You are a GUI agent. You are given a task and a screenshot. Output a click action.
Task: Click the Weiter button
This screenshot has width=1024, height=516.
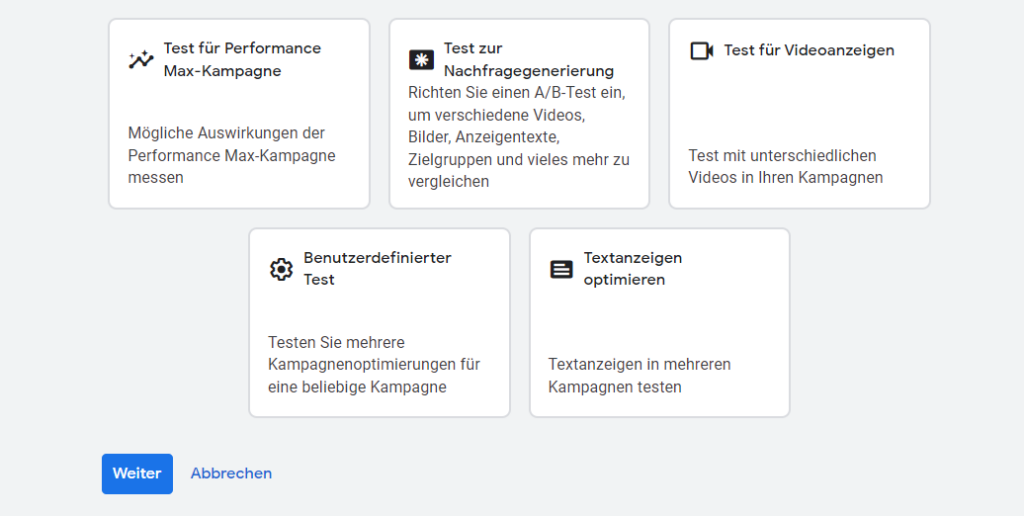[x=137, y=474]
